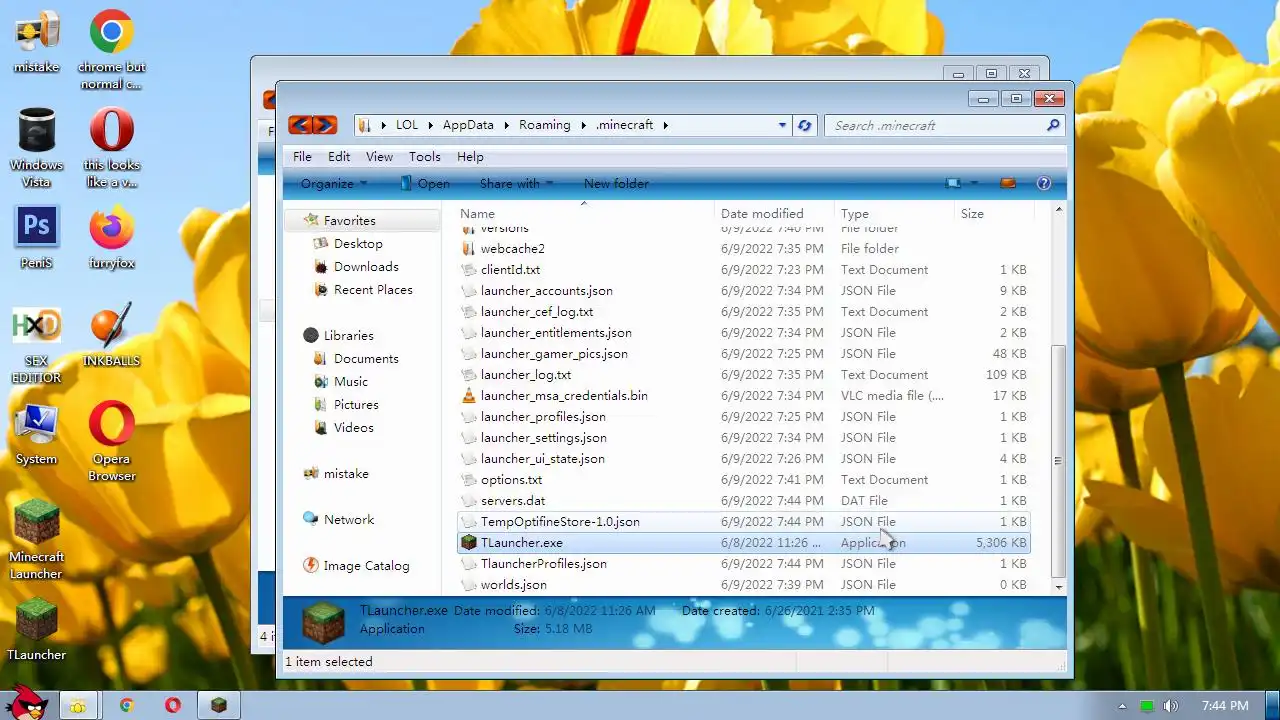Sort by the Size column header
Screen dimensions: 1280x720
click(993, 214)
